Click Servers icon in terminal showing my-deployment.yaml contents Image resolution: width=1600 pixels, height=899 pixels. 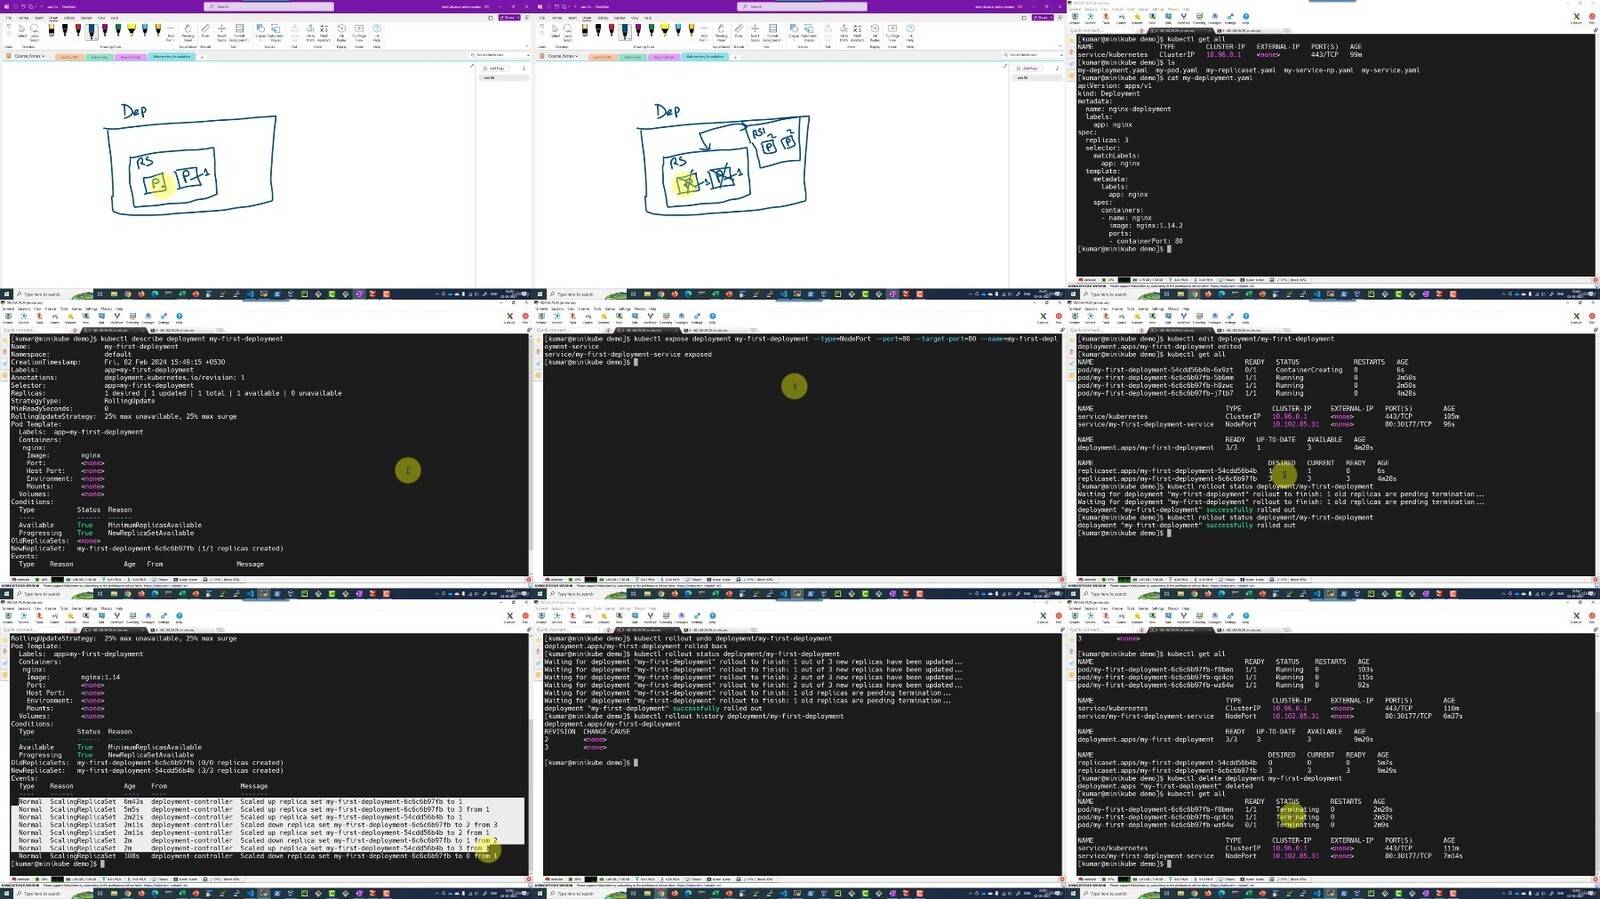pyautogui.click(x=1090, y=17)
